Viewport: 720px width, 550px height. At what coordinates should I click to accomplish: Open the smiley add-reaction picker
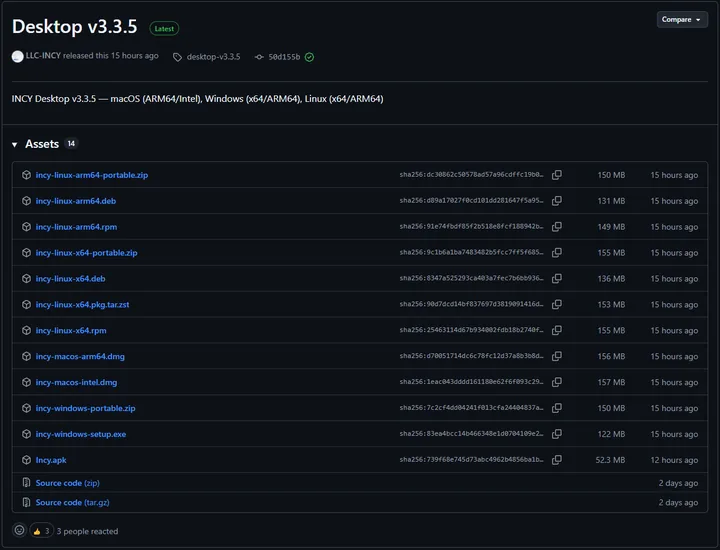point(19,531)
